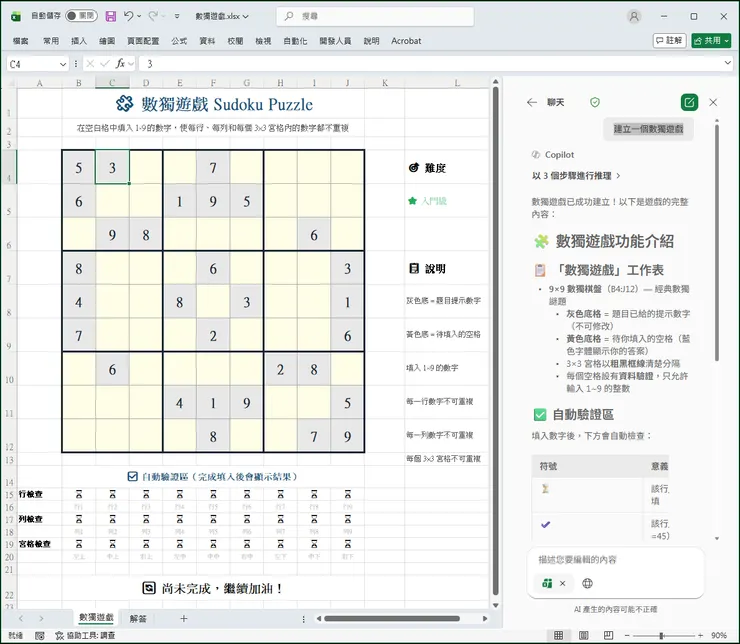This screenshot has width=740, height=644.
Task: Click the Excel file chip icon in prompt box
Action: point(547,584)
